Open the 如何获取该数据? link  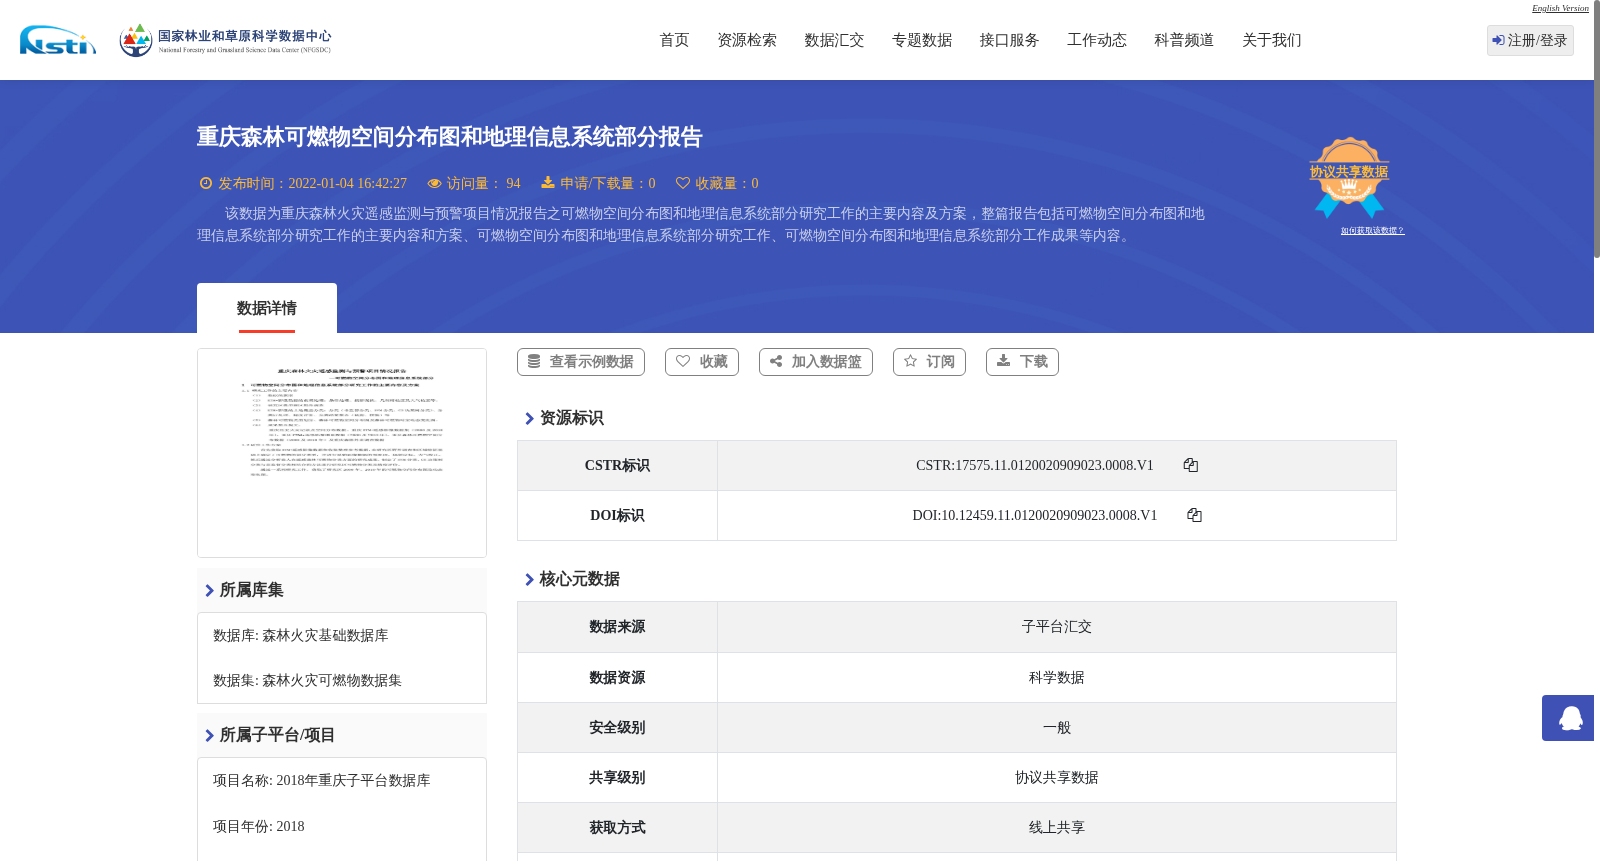[x=1372, y=231]
